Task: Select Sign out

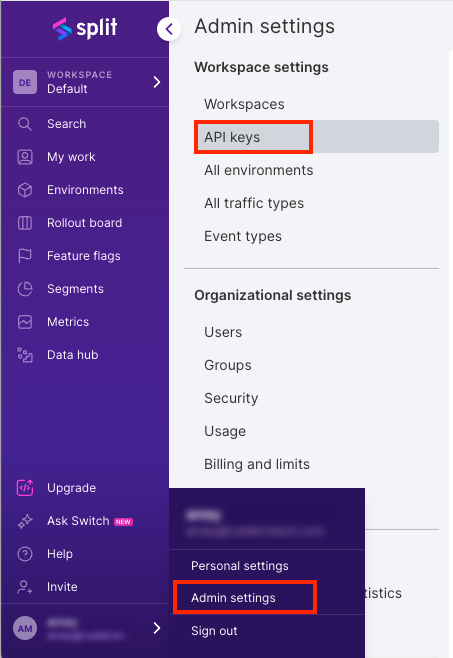Action: [x=214, y=631]
